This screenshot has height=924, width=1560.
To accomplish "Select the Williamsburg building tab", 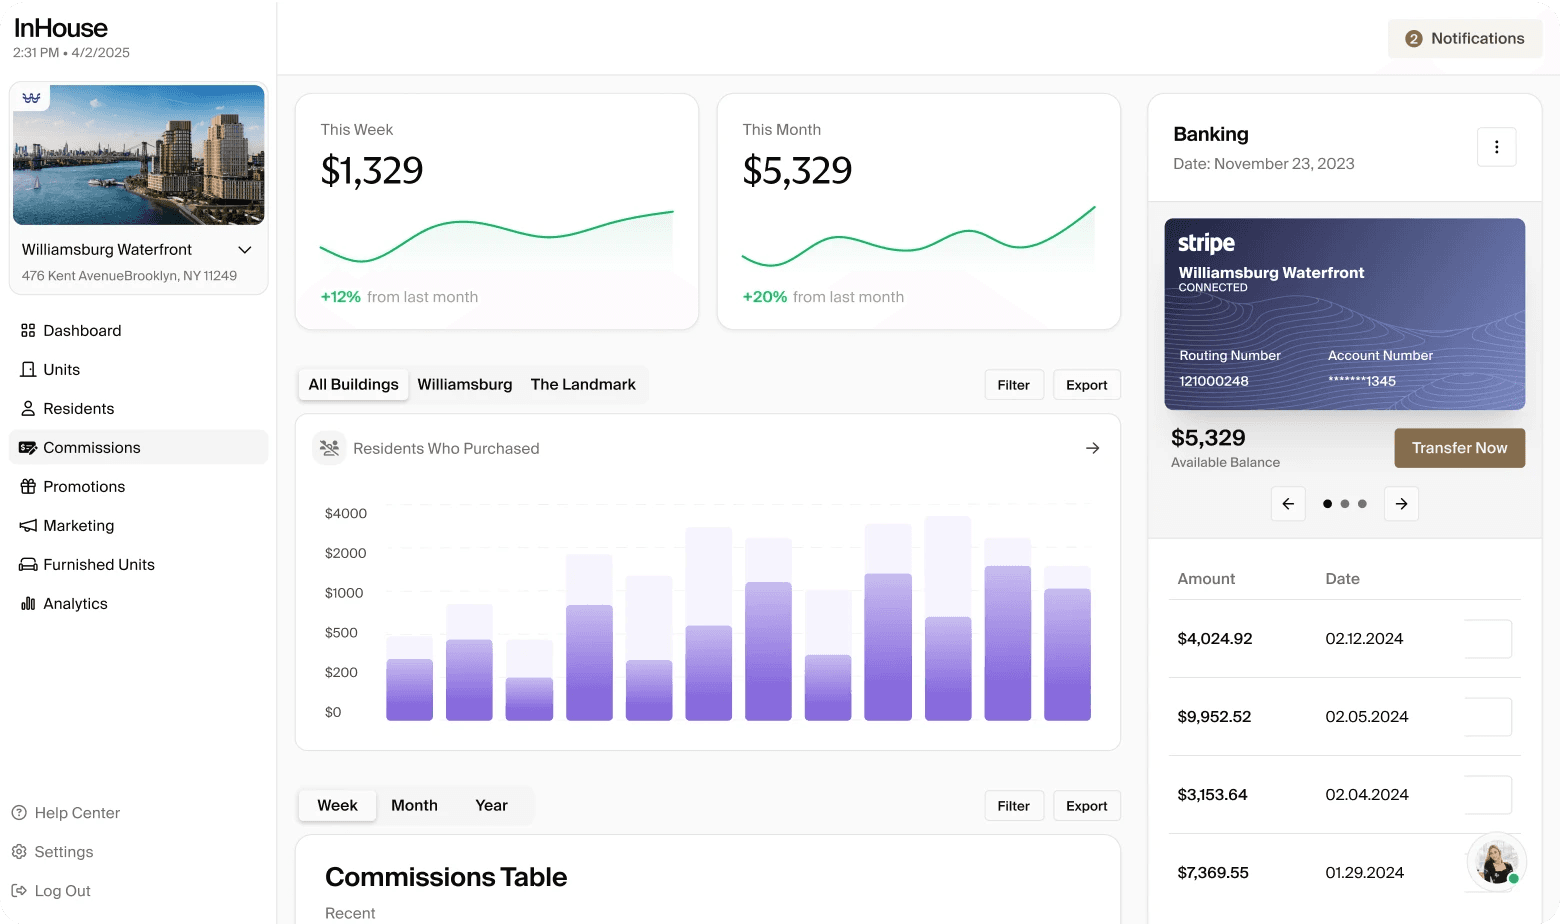I will pyautogui.click(x=465, y=384).
